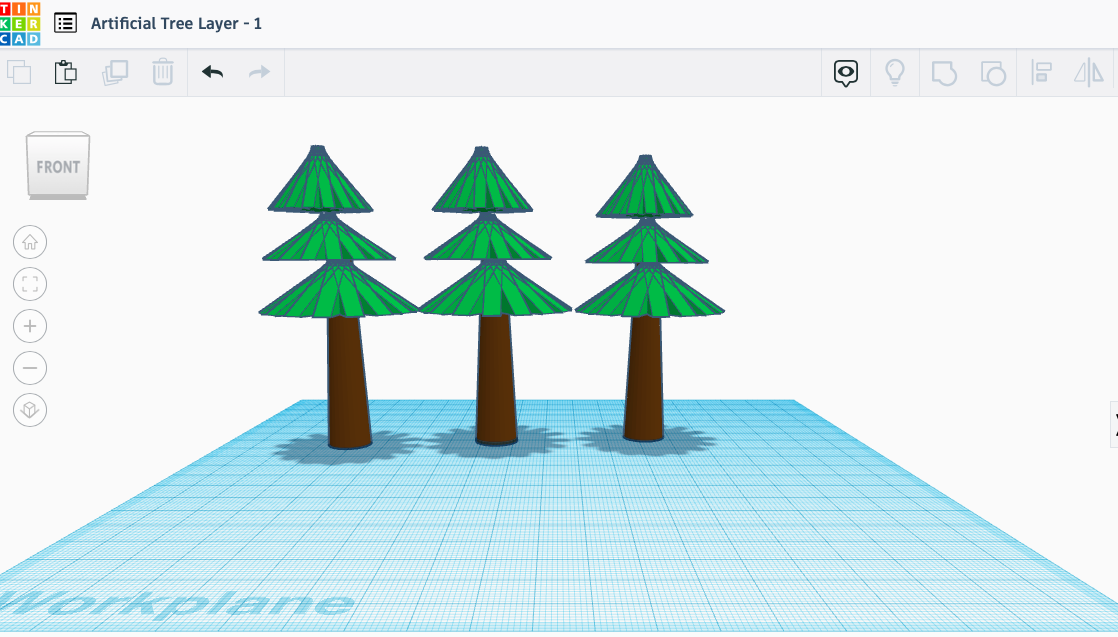Click the FRONT face of view cube

pyautogui.click(x=58, y=165)
